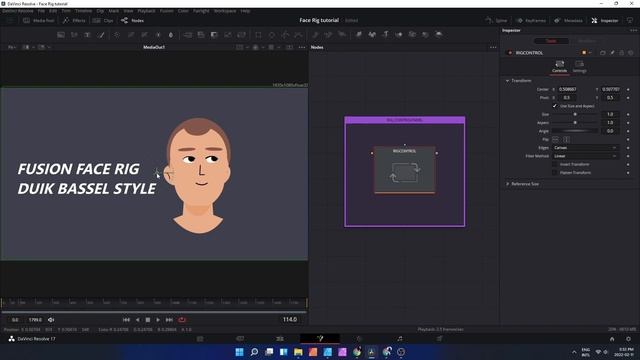The image size is (640, 360).
Task: Add a Background node from toolbar
Action: [x=61, y=35]
